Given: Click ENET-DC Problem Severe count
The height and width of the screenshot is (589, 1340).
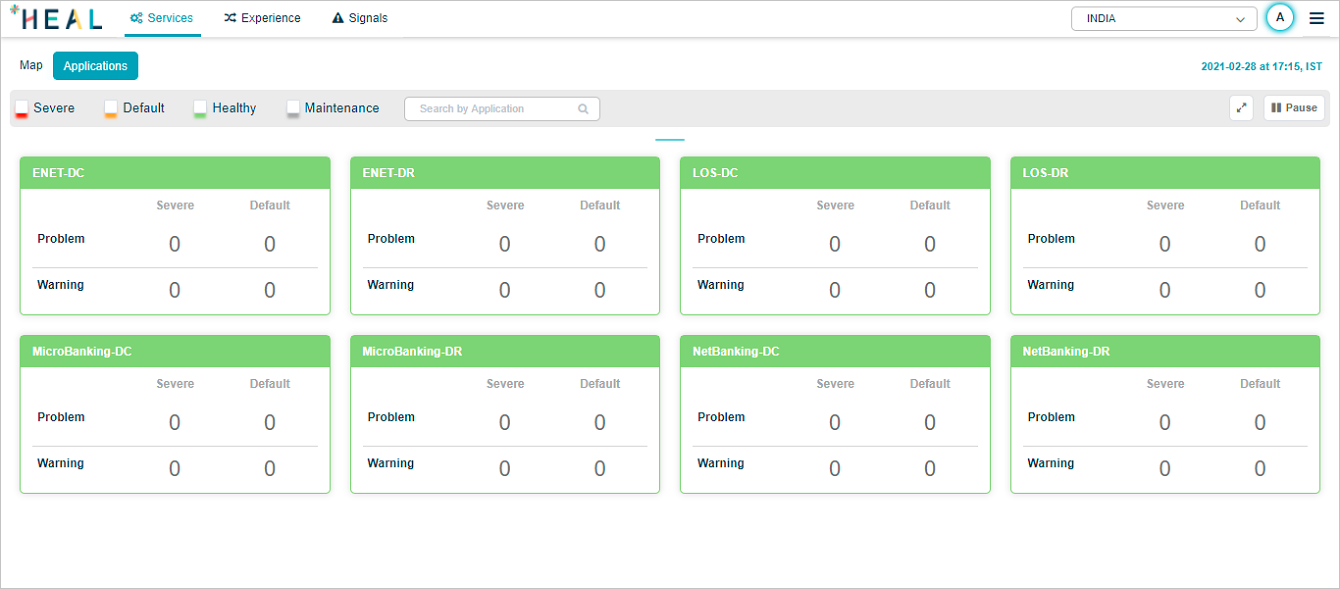Looking at the screenshot, I should (175, 244).
